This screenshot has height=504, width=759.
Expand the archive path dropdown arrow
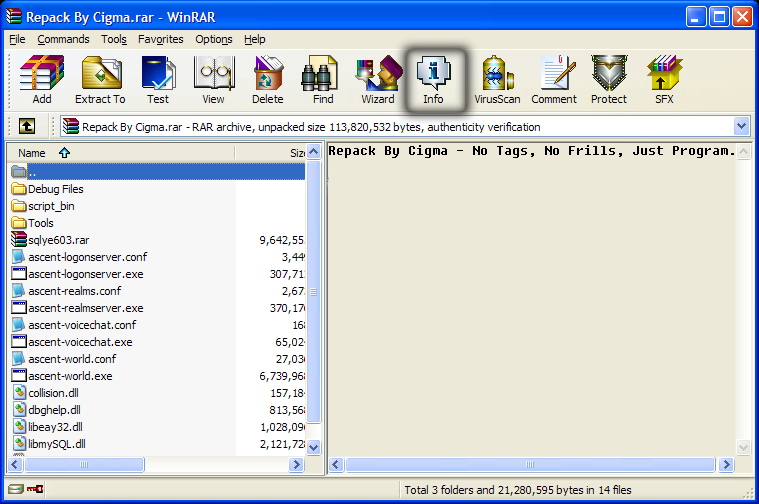pos(741,127)
